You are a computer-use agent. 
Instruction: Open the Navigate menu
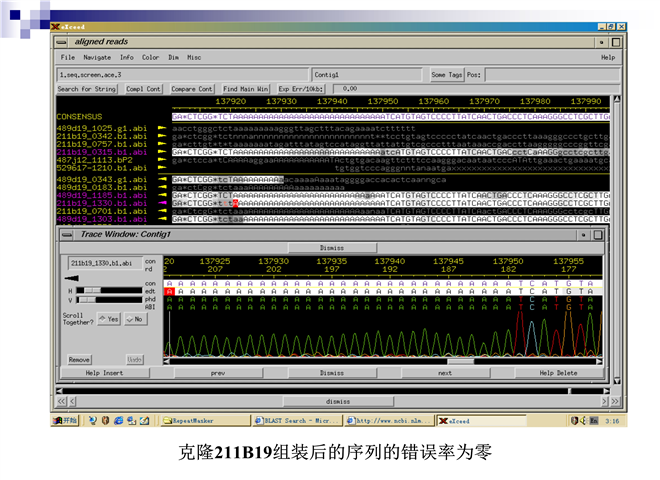point(97,57)
